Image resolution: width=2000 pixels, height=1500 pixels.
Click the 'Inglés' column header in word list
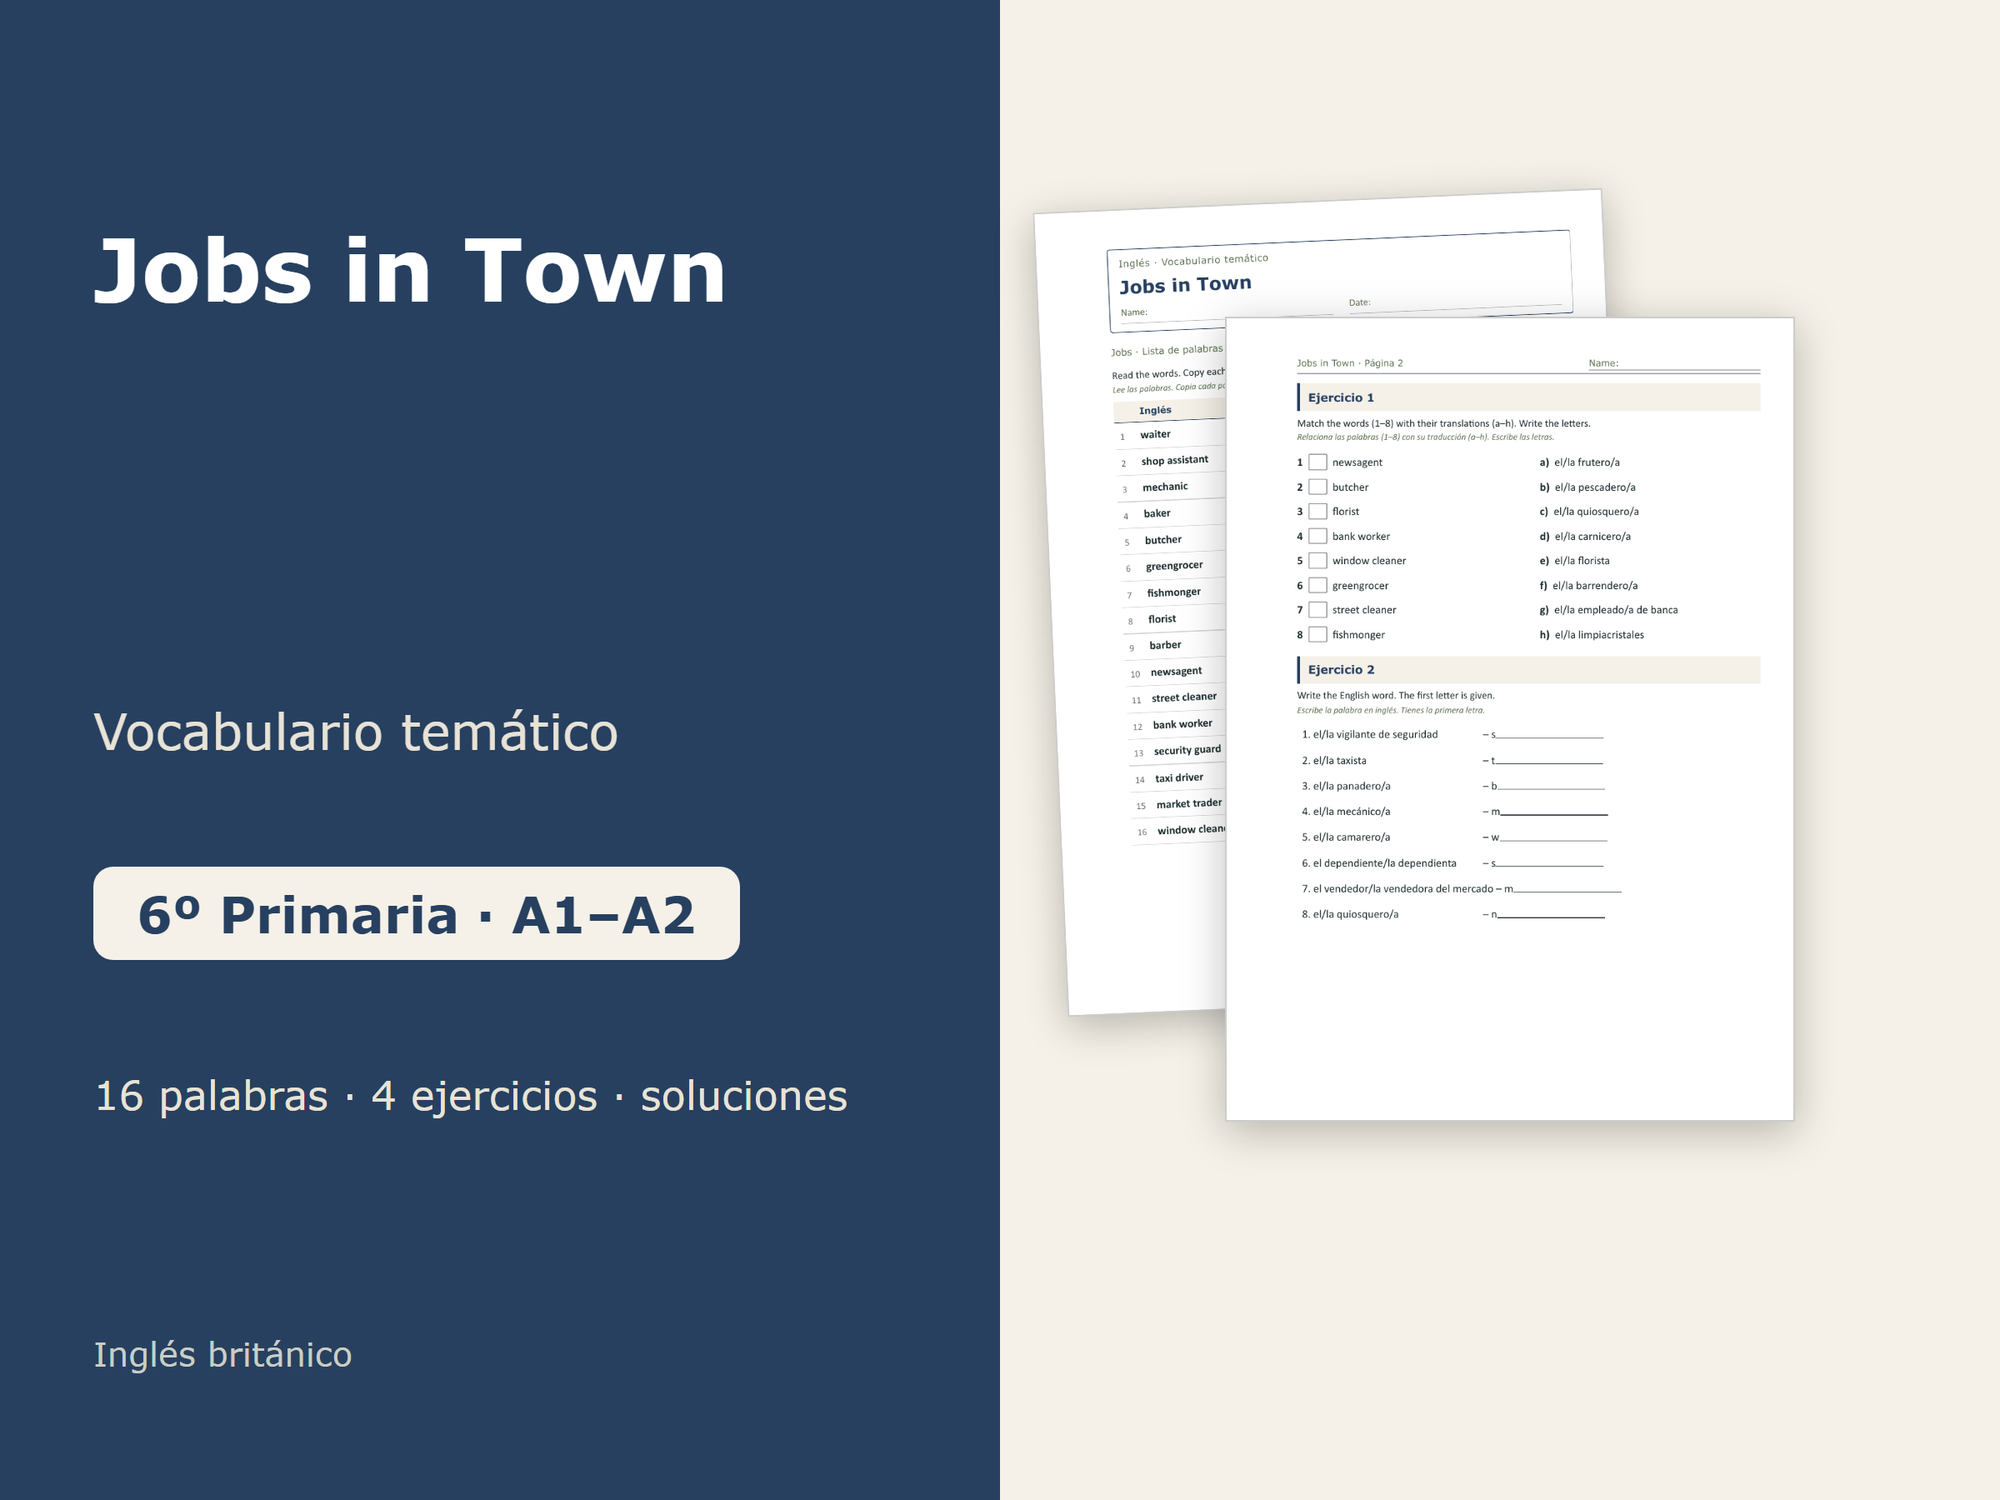1155,410
